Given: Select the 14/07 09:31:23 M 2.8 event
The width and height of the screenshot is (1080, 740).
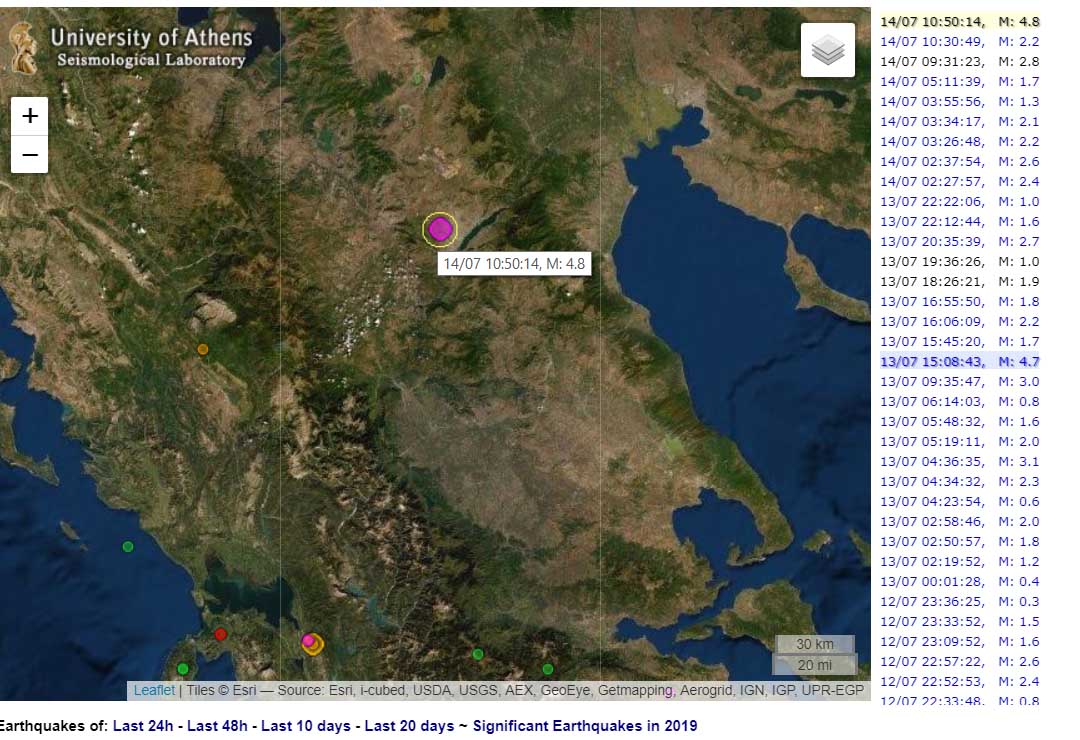Looking at the screenshot, I should pyautogui.click(x=959, y=61).
